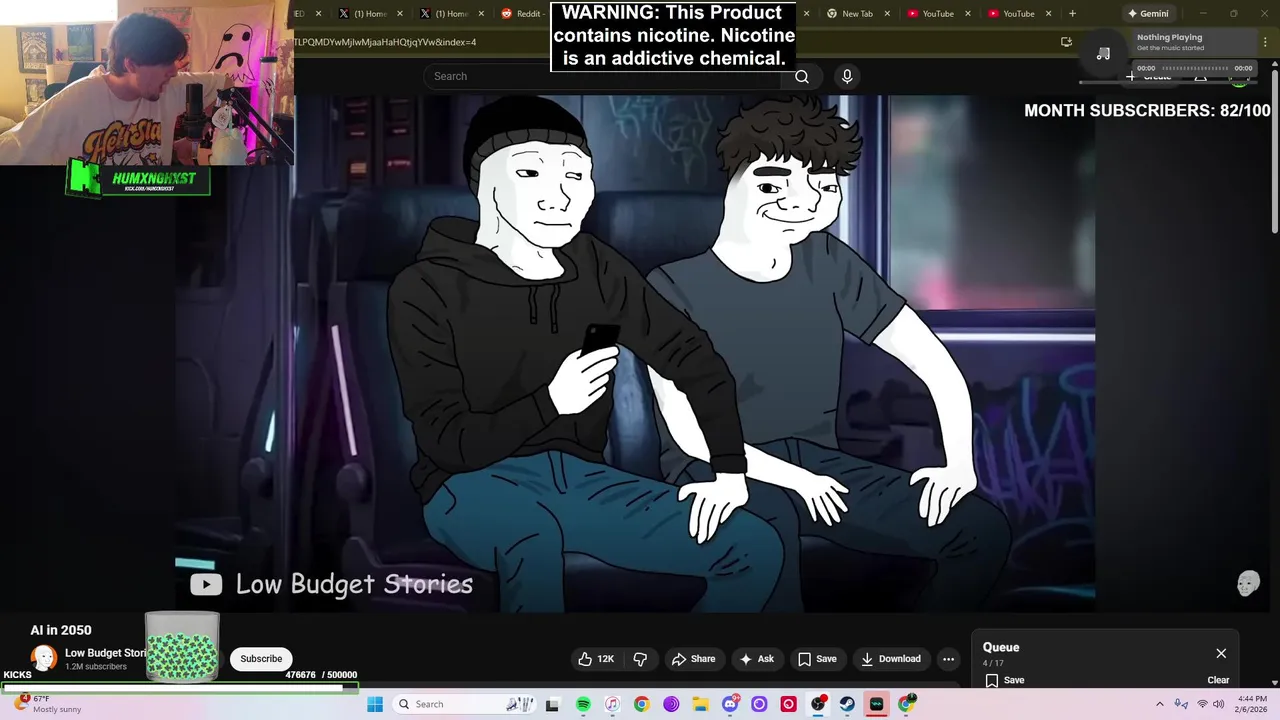The width and height of the screenshot is (1280, 720).
Task: Save the queue as playlist
Action: (1005, 680)
